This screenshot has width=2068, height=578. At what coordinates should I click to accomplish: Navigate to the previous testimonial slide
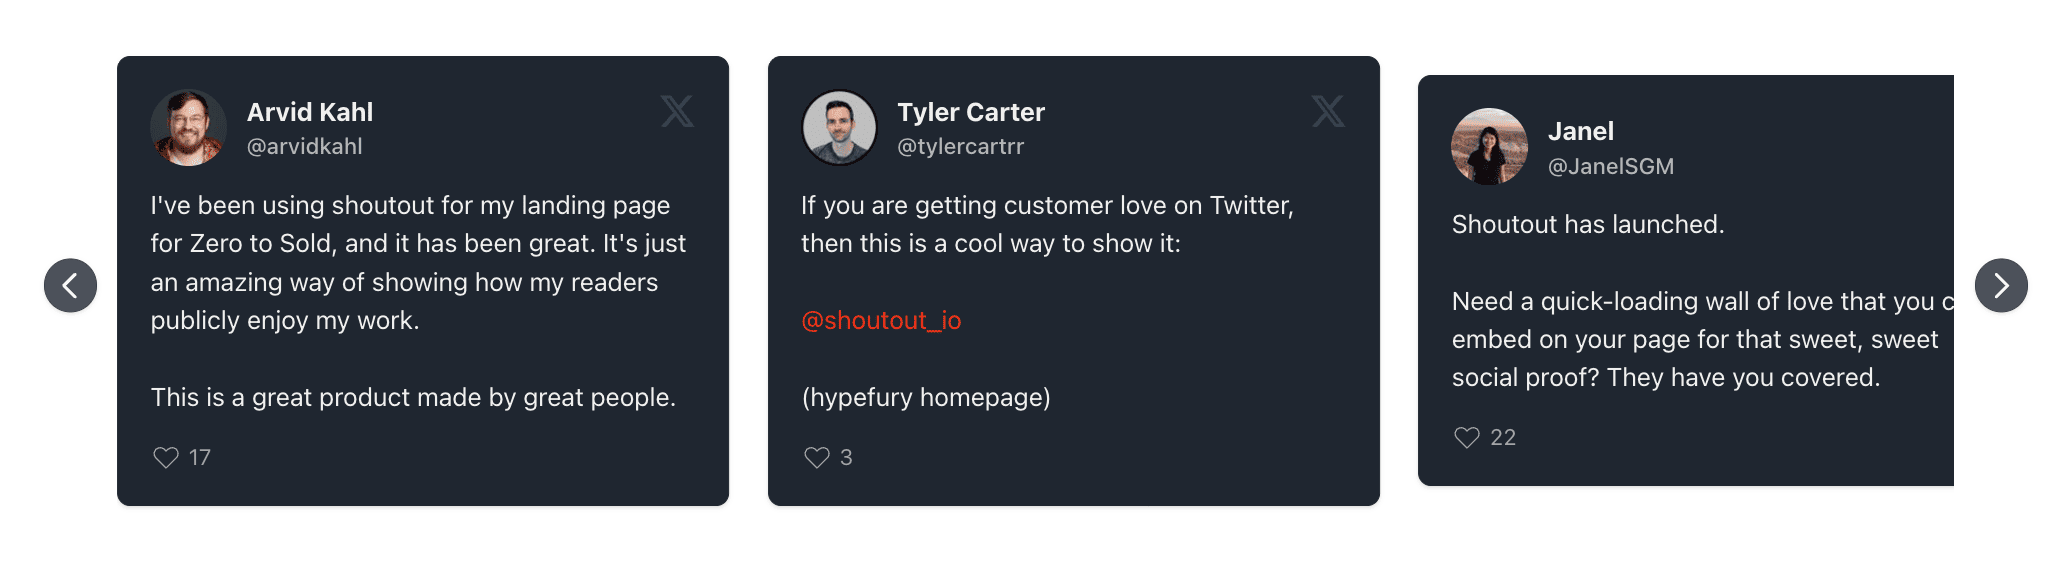click(69, 285)
